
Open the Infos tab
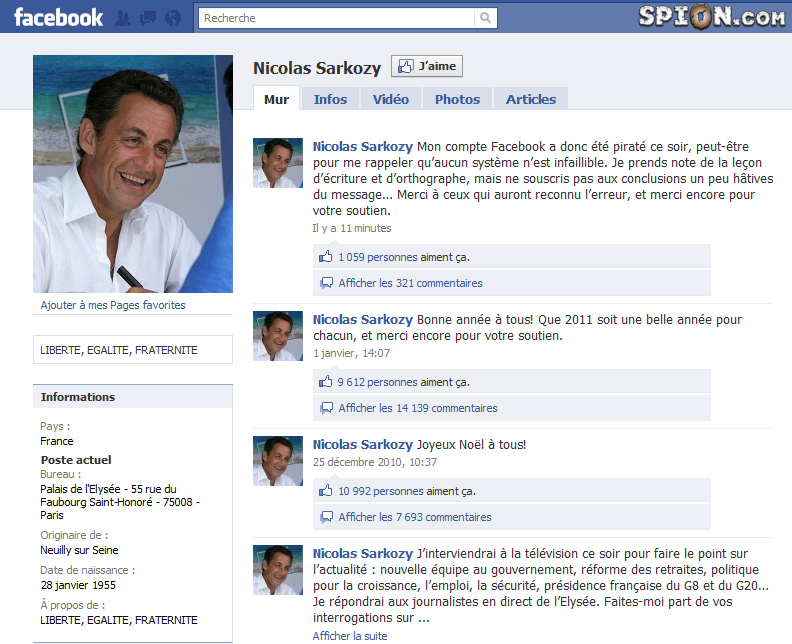coord(330,99)
